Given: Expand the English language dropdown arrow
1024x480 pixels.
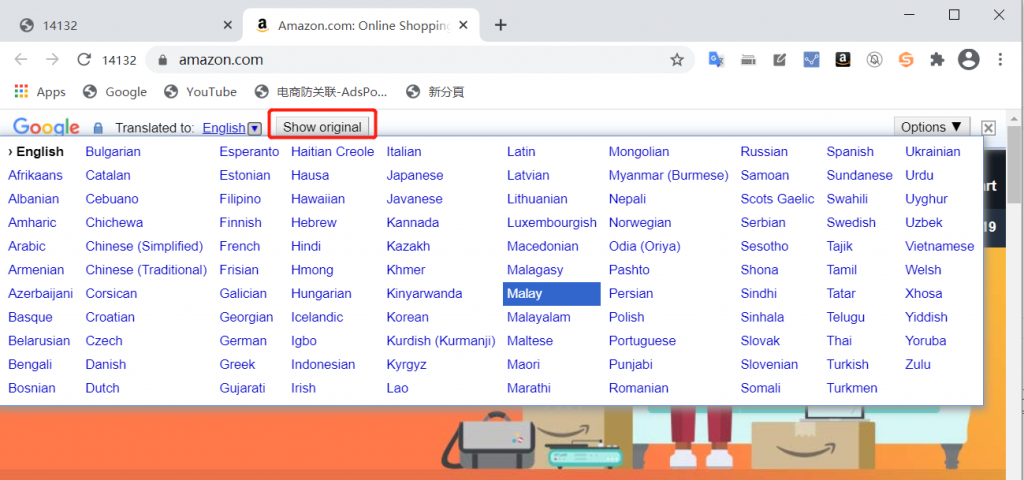Looking at the screenshot, I should (x=255, y=129).
